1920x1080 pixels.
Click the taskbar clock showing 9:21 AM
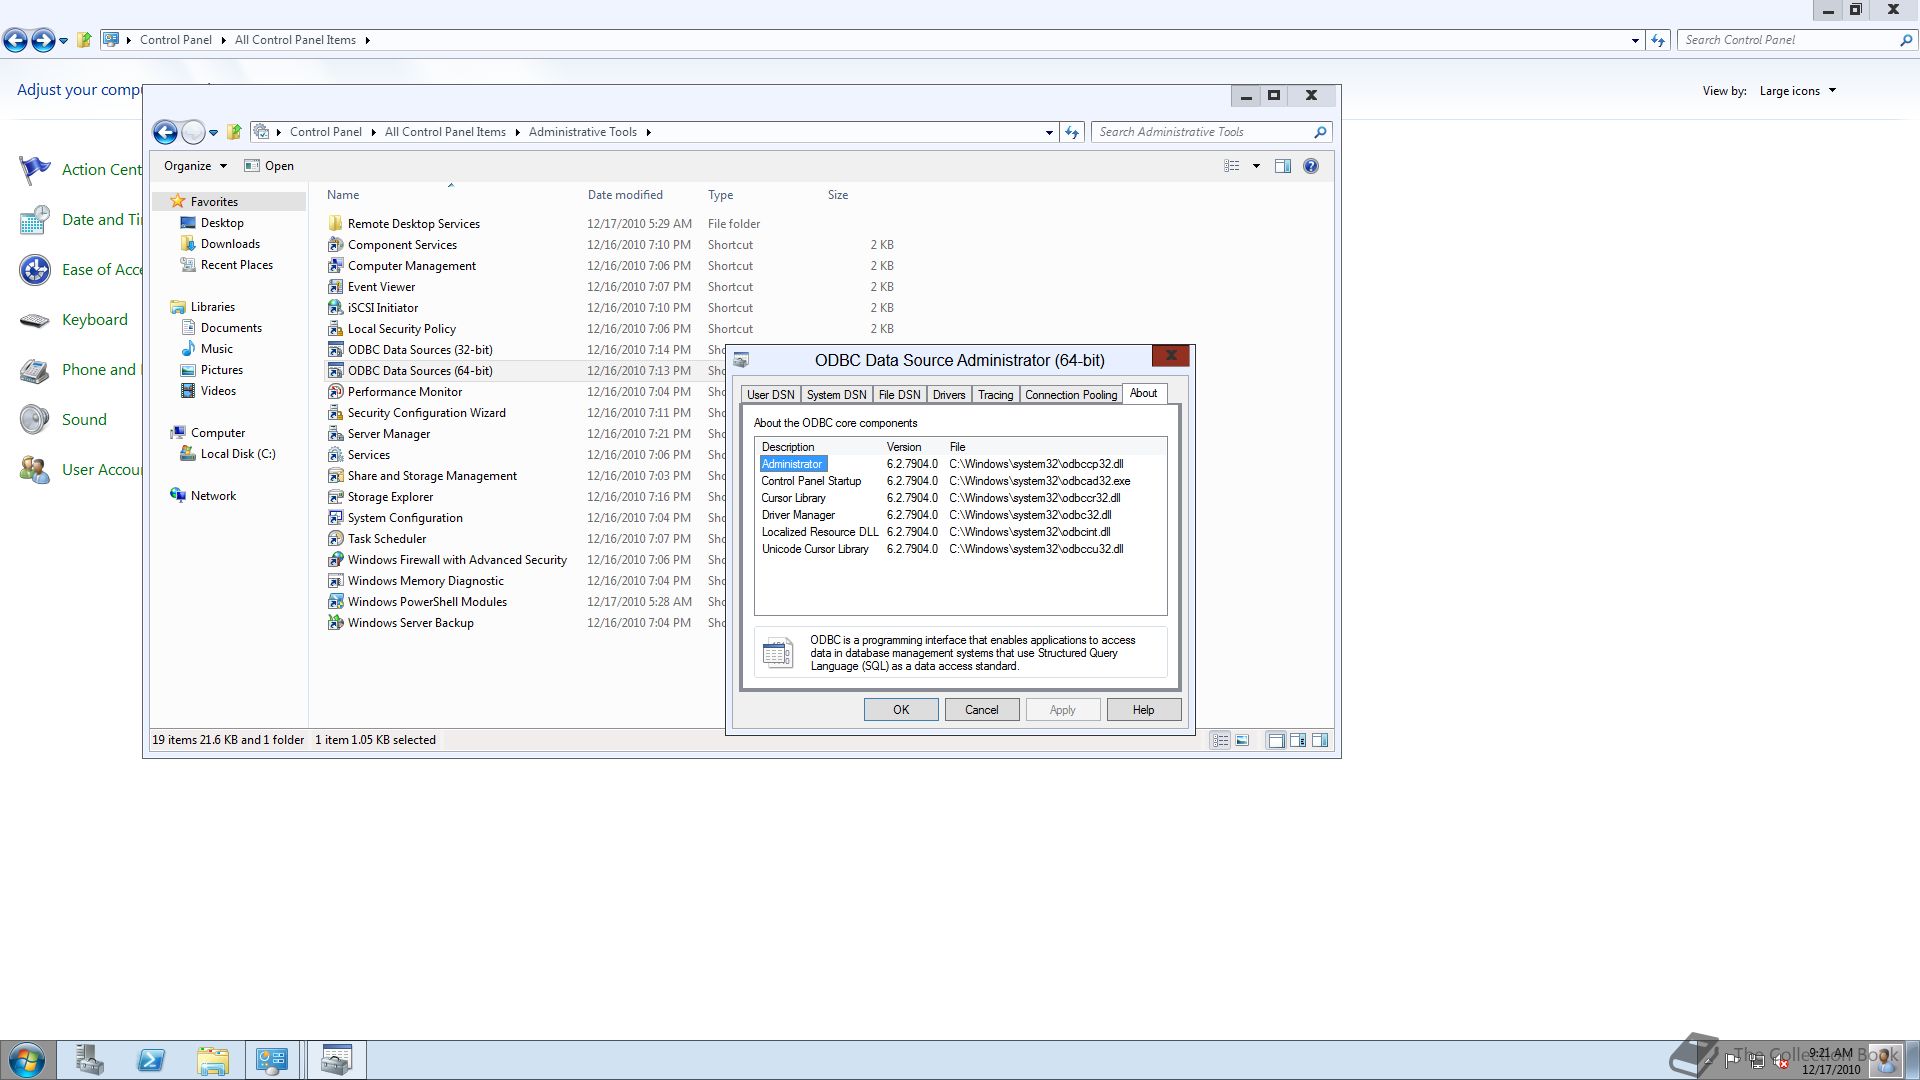point(1831,1061)
